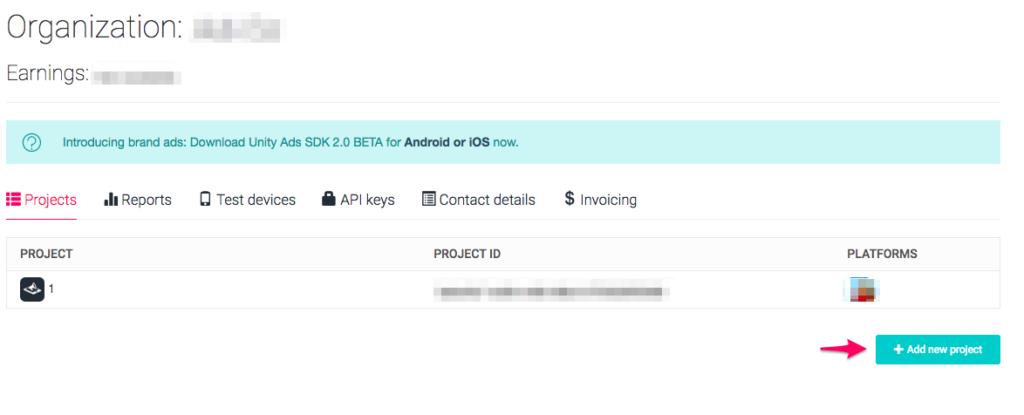Click the PROJECT column header

pos(46,254)
